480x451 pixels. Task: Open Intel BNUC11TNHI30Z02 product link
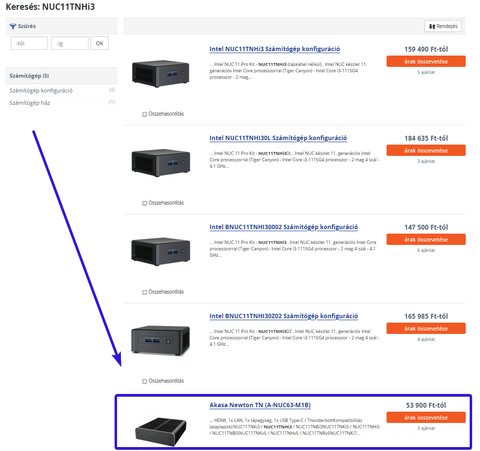tap(284, 316)
